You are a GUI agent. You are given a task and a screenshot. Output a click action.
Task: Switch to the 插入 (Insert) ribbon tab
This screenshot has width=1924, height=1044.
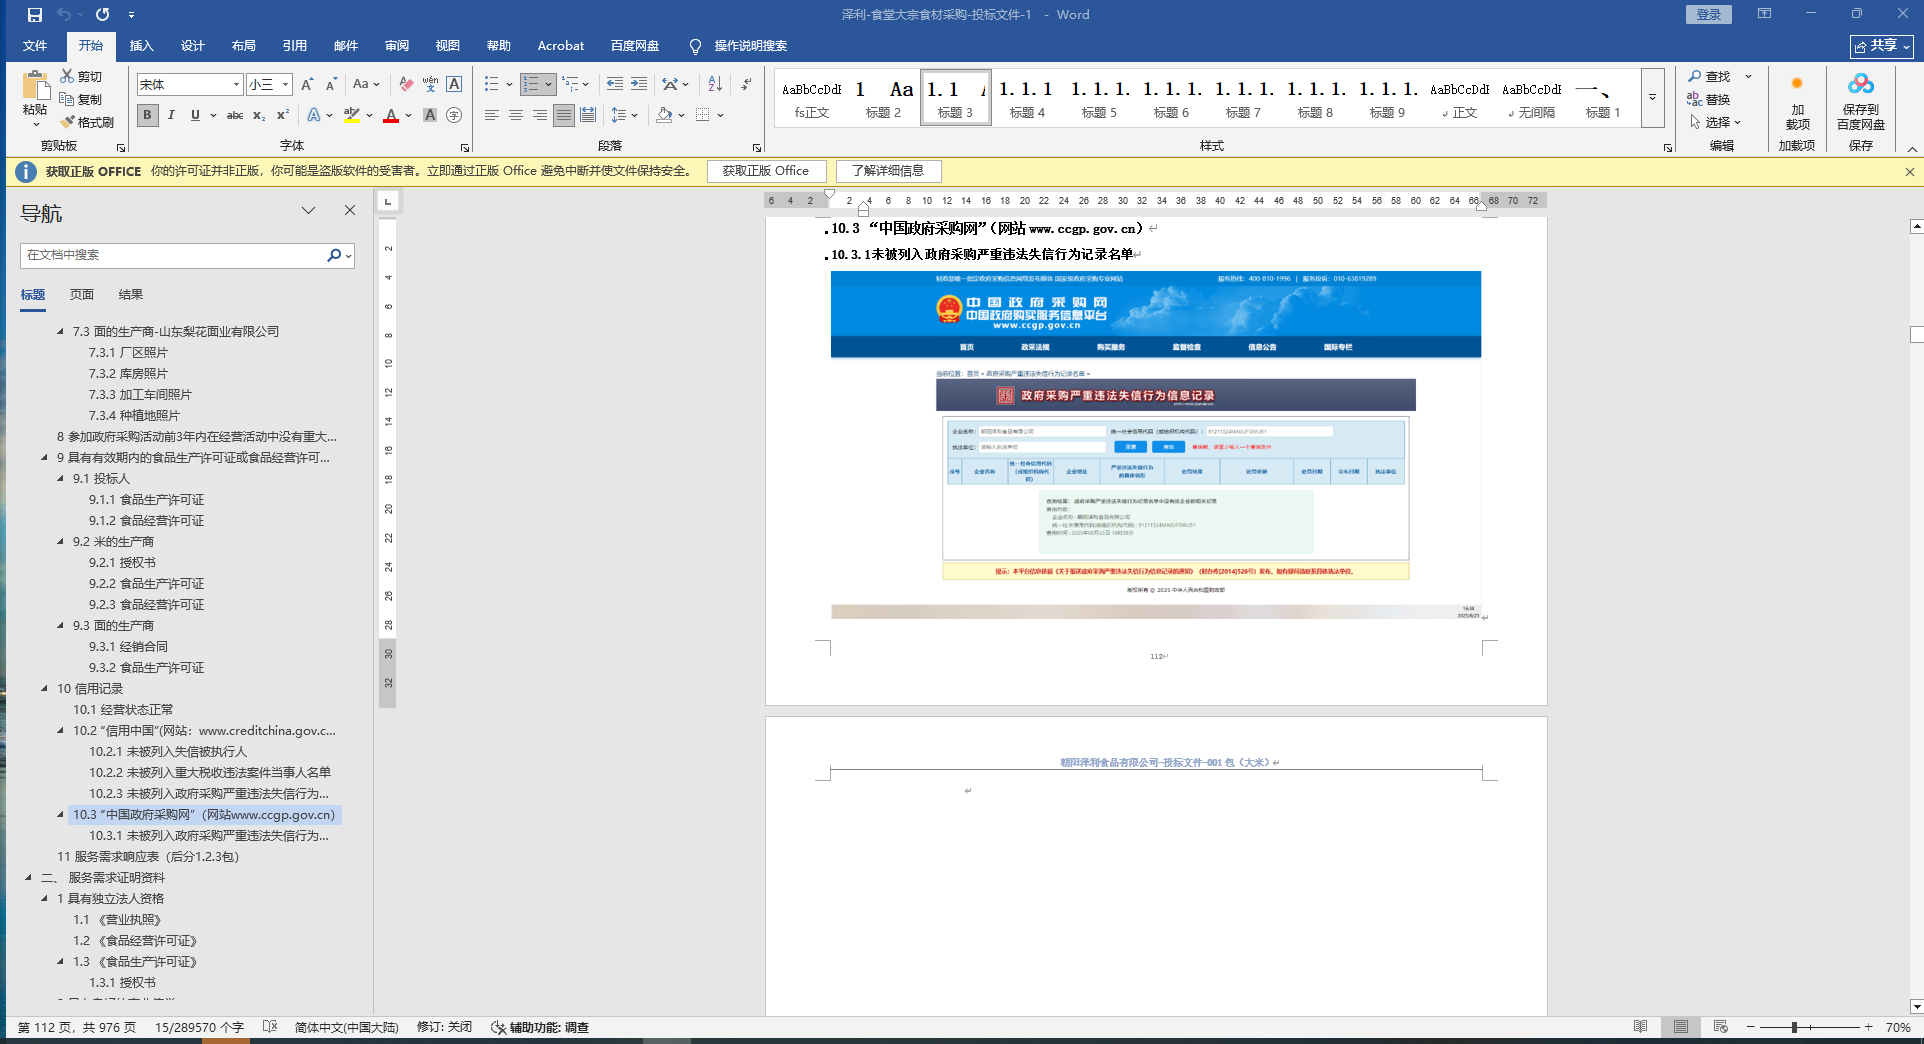[x=142, y=46]
